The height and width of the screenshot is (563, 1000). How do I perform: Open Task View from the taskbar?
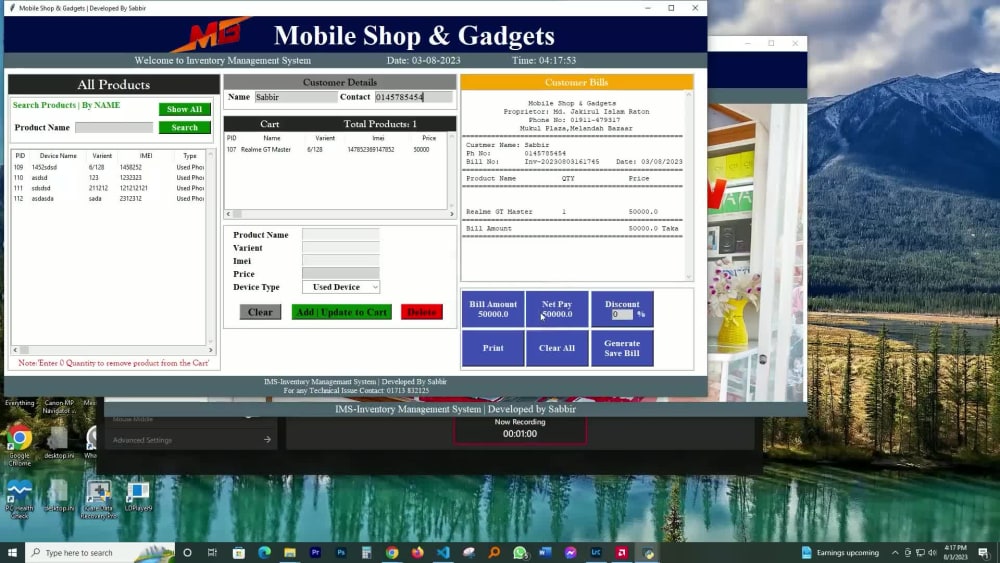pos(212,553)
